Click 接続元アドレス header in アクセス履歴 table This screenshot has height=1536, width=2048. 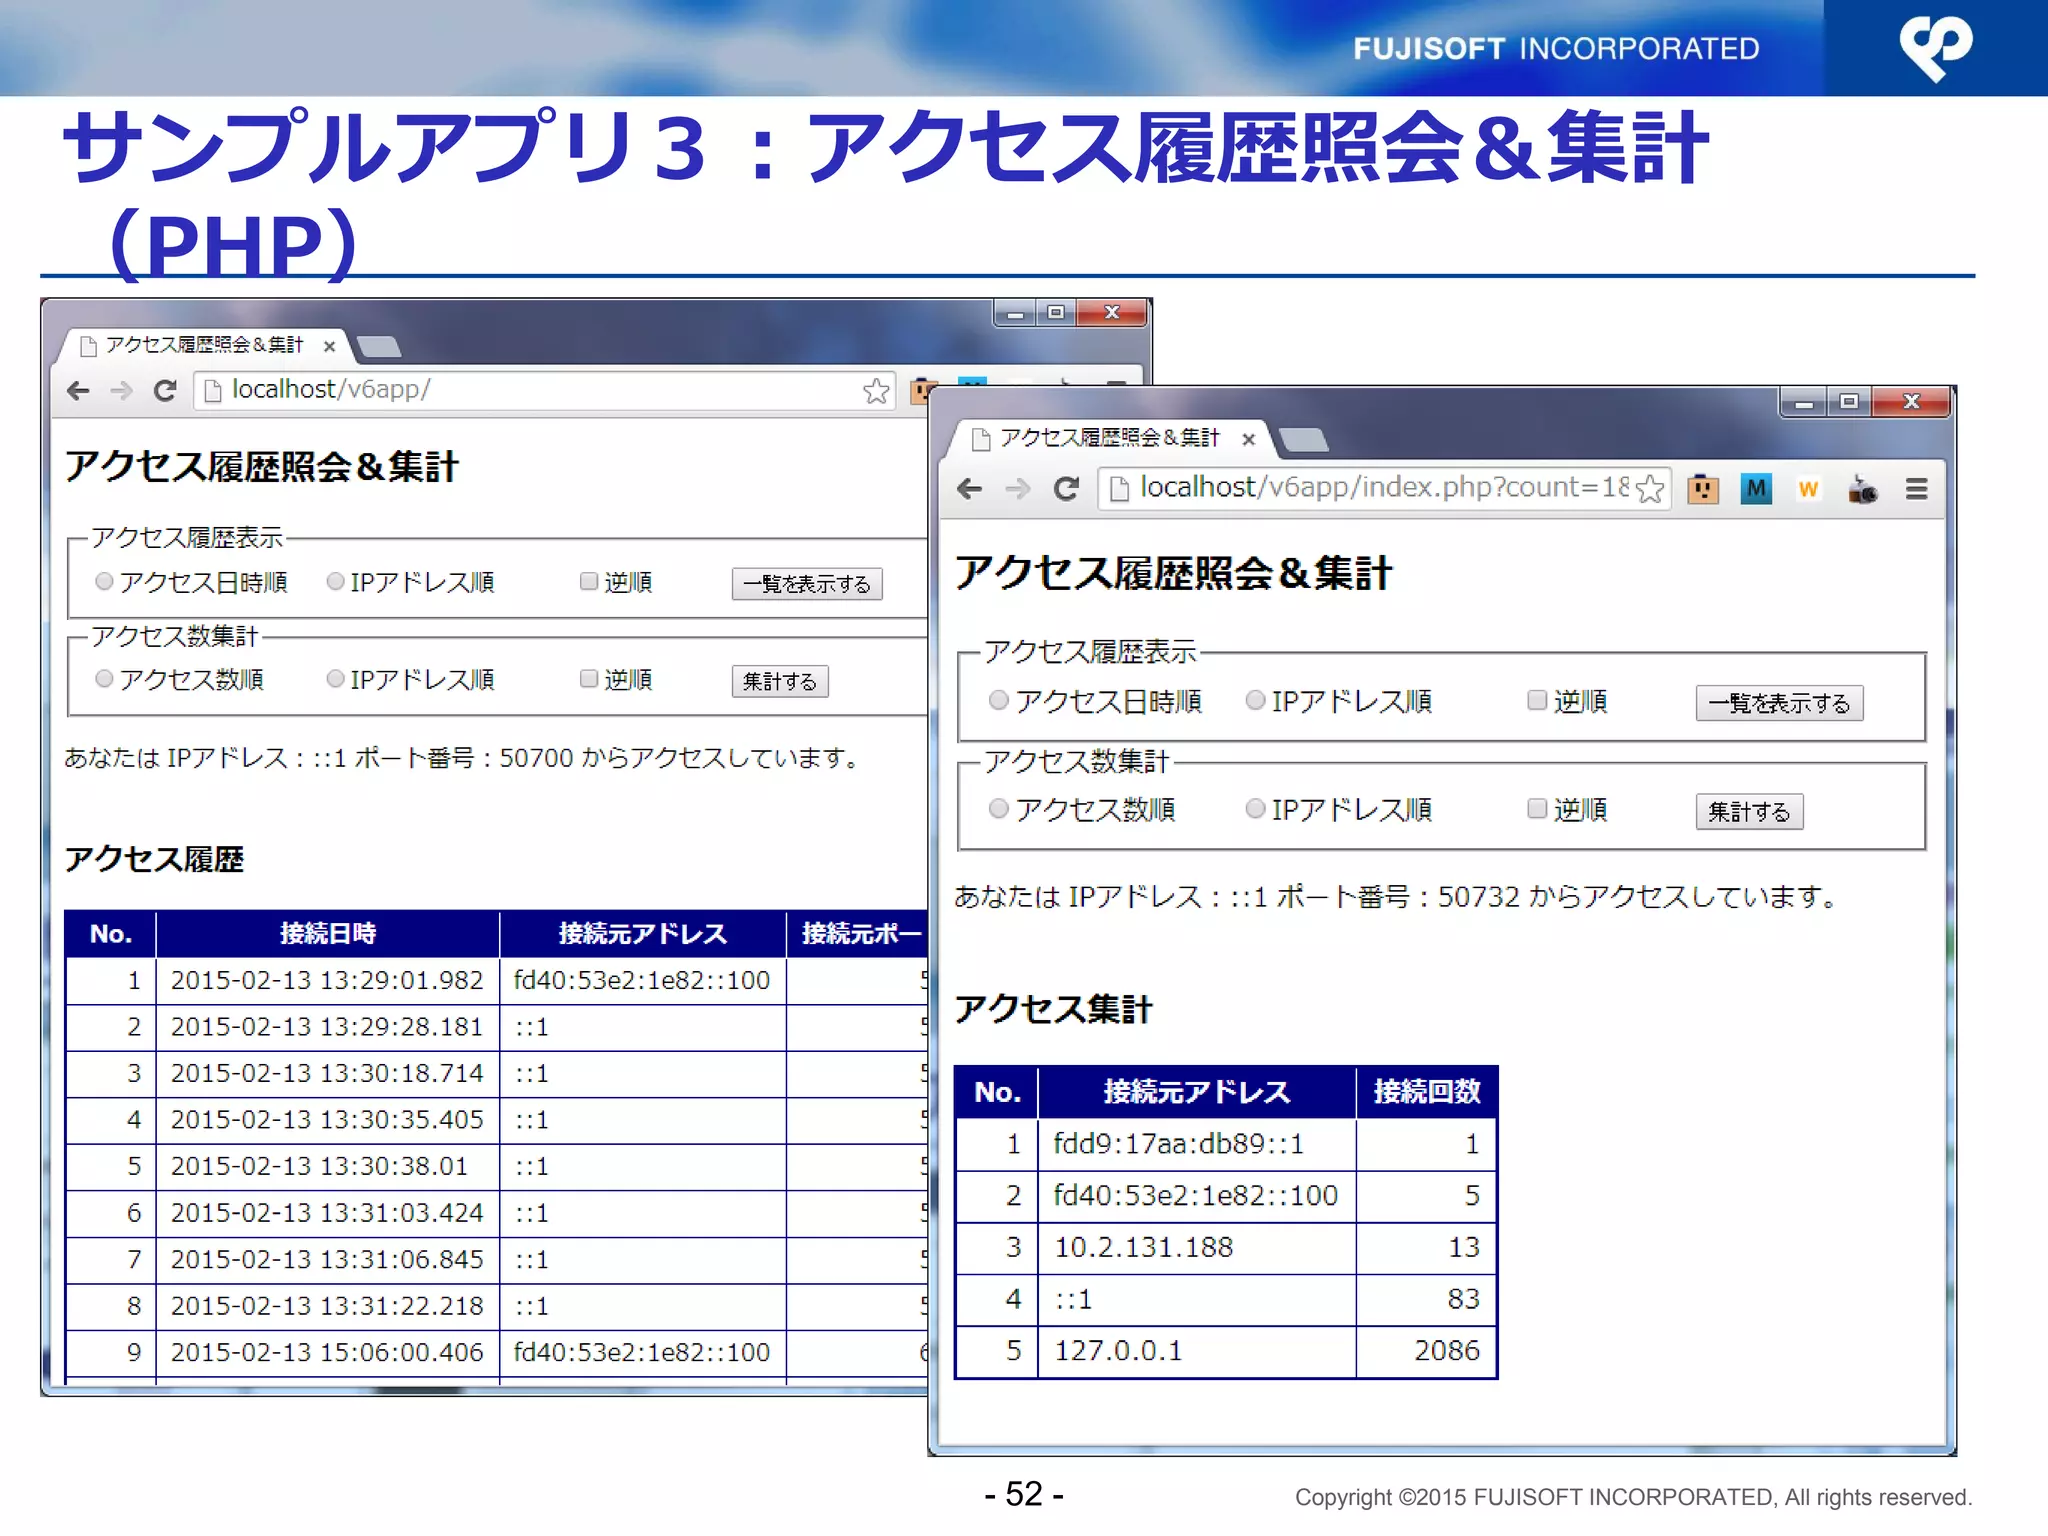click(x=642, y=934)
